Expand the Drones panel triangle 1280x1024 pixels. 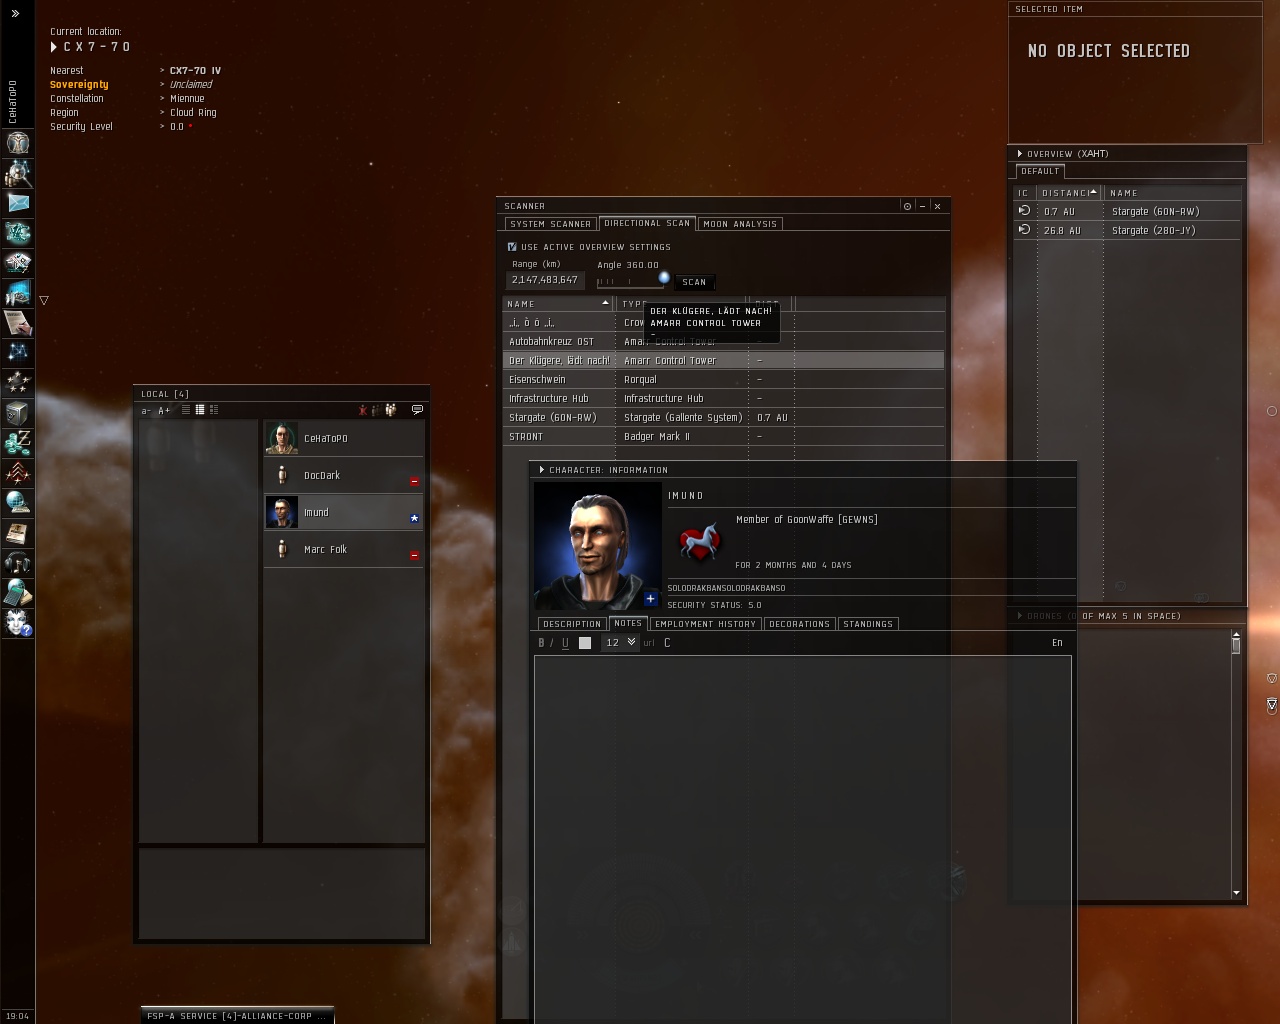coord(1020,616)
